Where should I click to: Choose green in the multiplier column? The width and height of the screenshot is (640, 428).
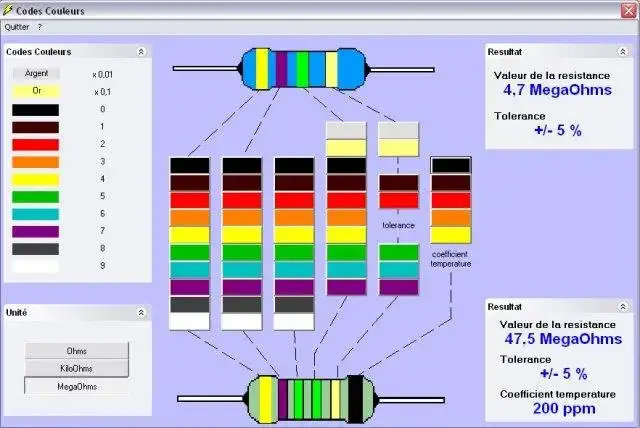click(x=347, y=253)
